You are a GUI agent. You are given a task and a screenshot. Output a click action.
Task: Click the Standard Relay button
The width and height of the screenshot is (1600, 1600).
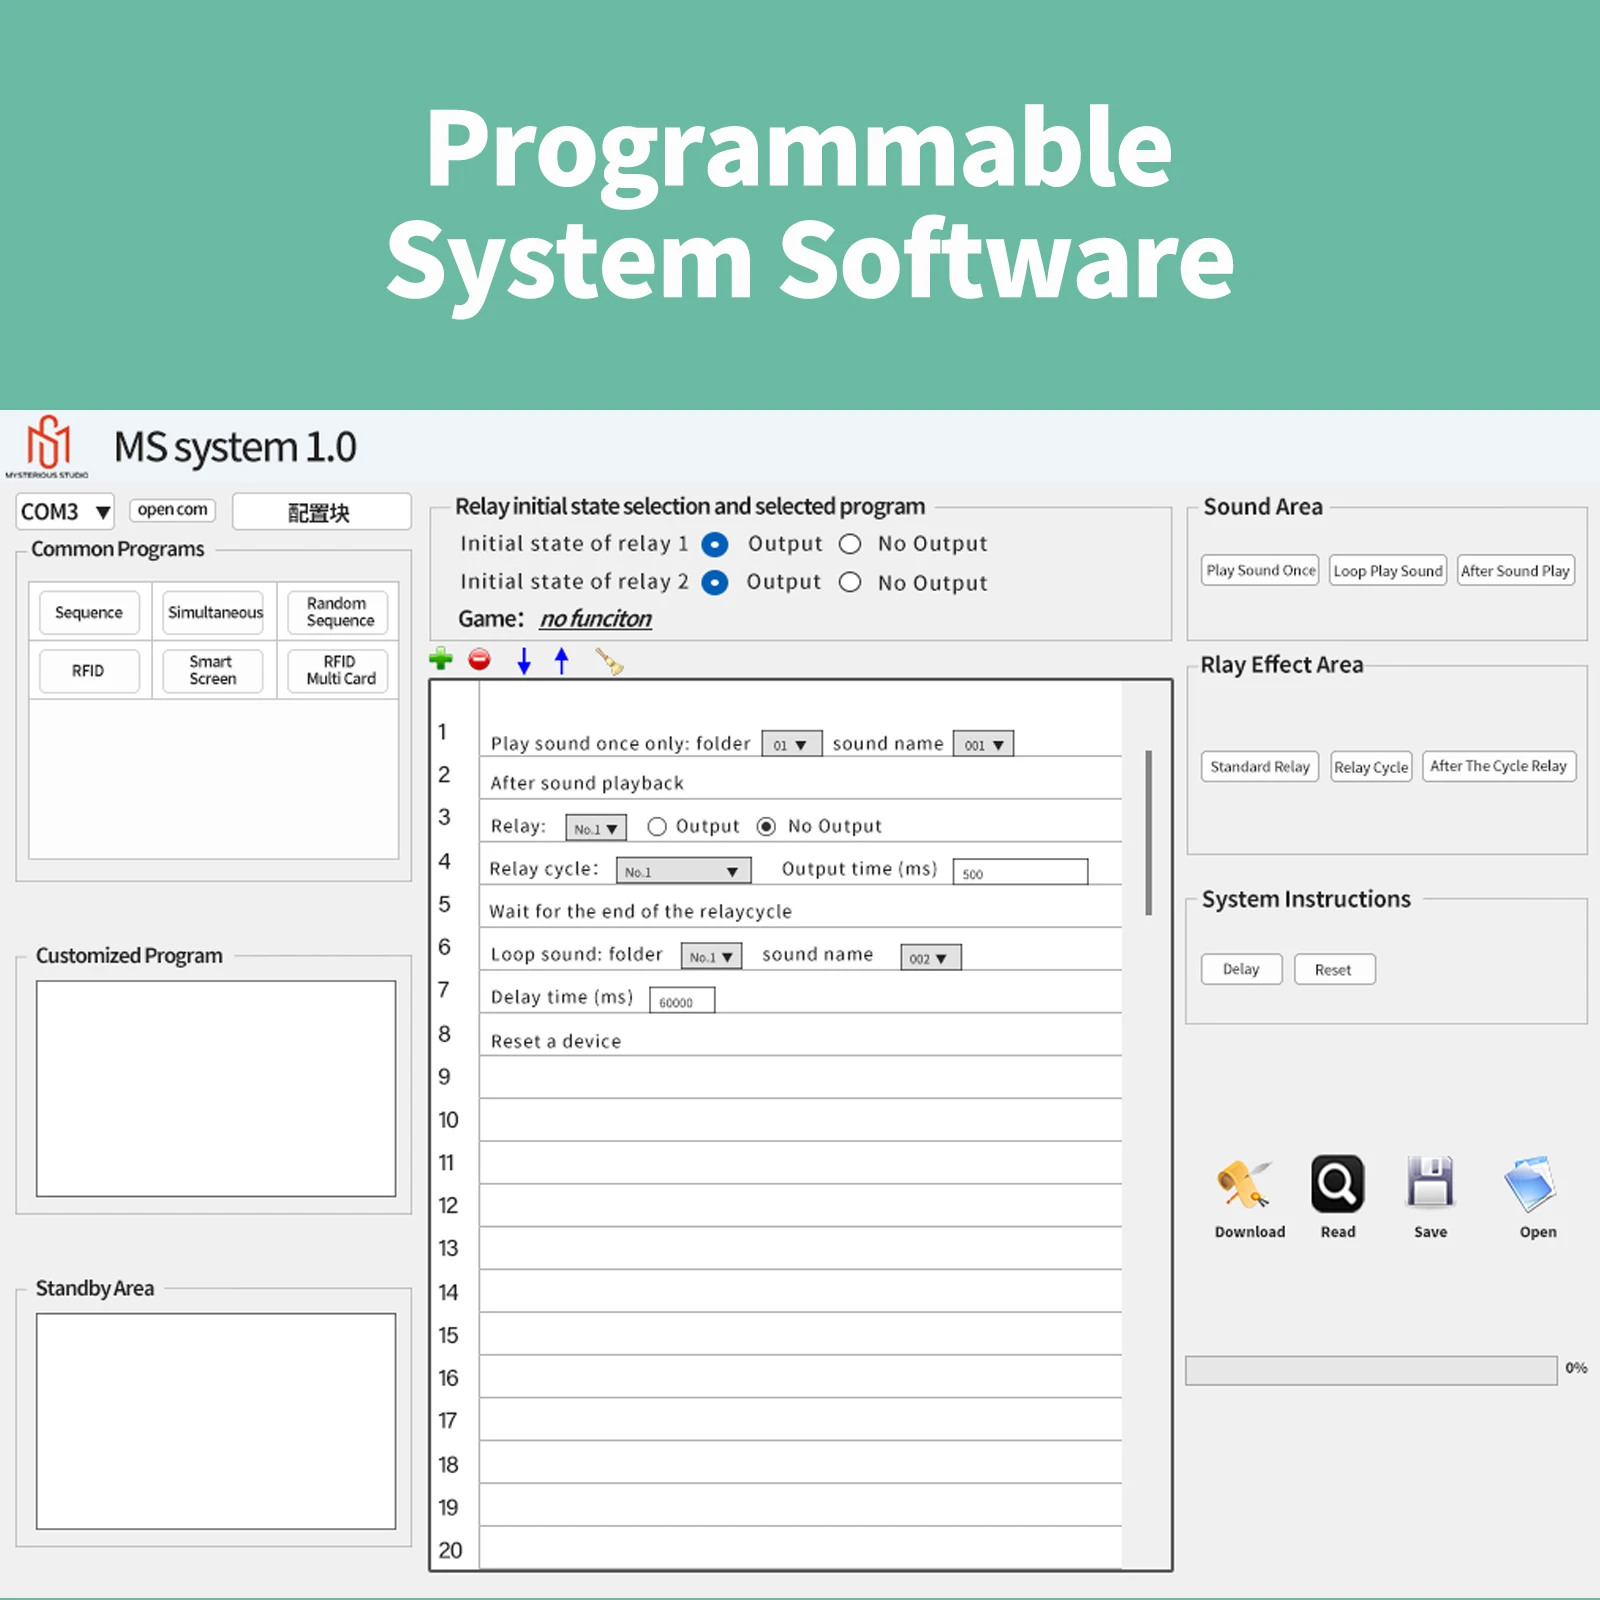click(1260, 767)
